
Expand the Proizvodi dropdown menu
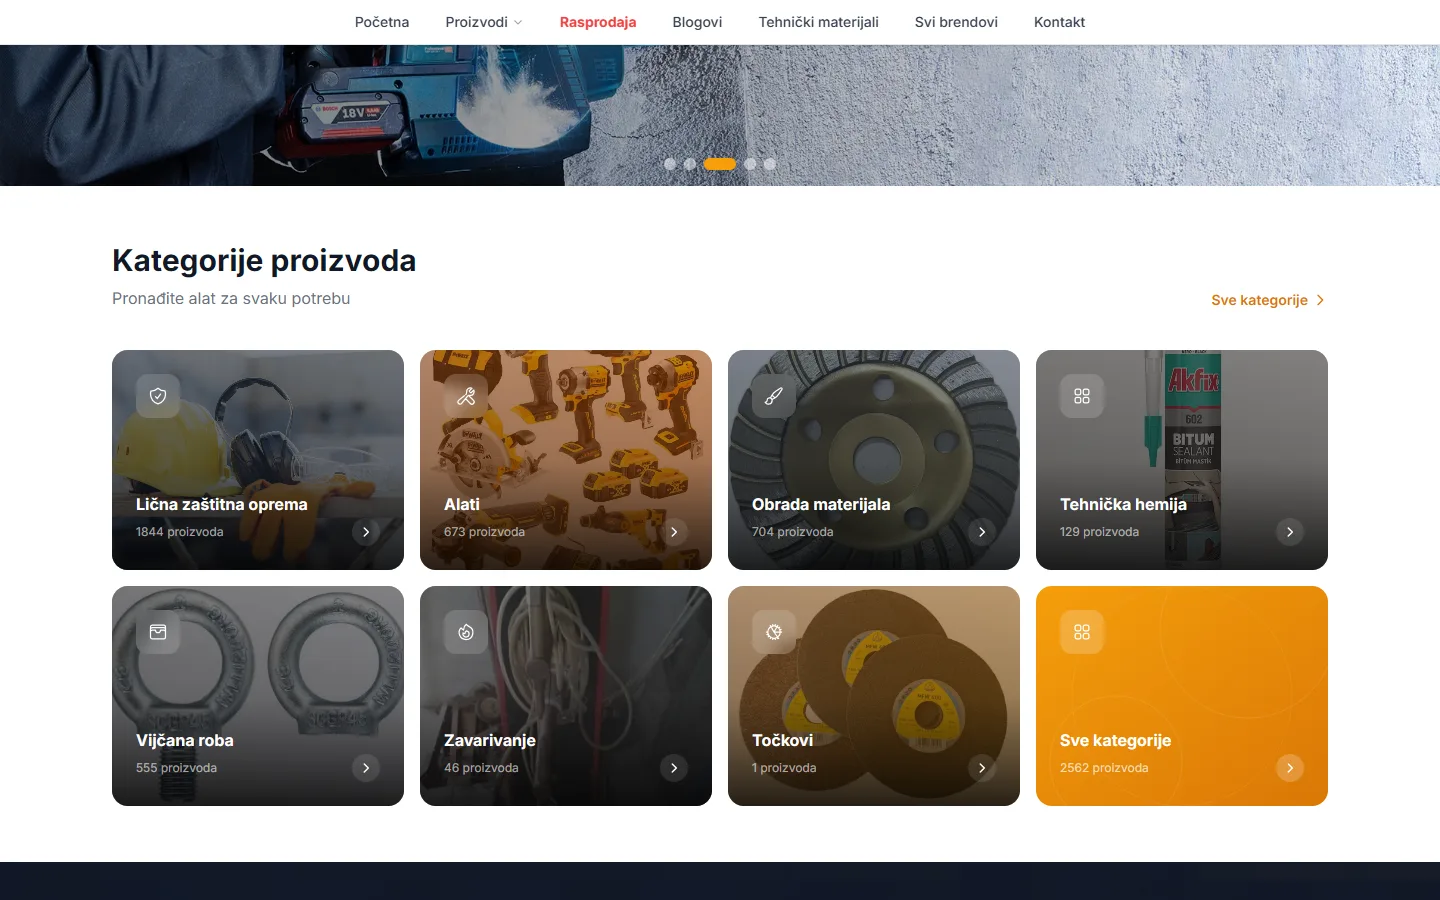(484, 22)
